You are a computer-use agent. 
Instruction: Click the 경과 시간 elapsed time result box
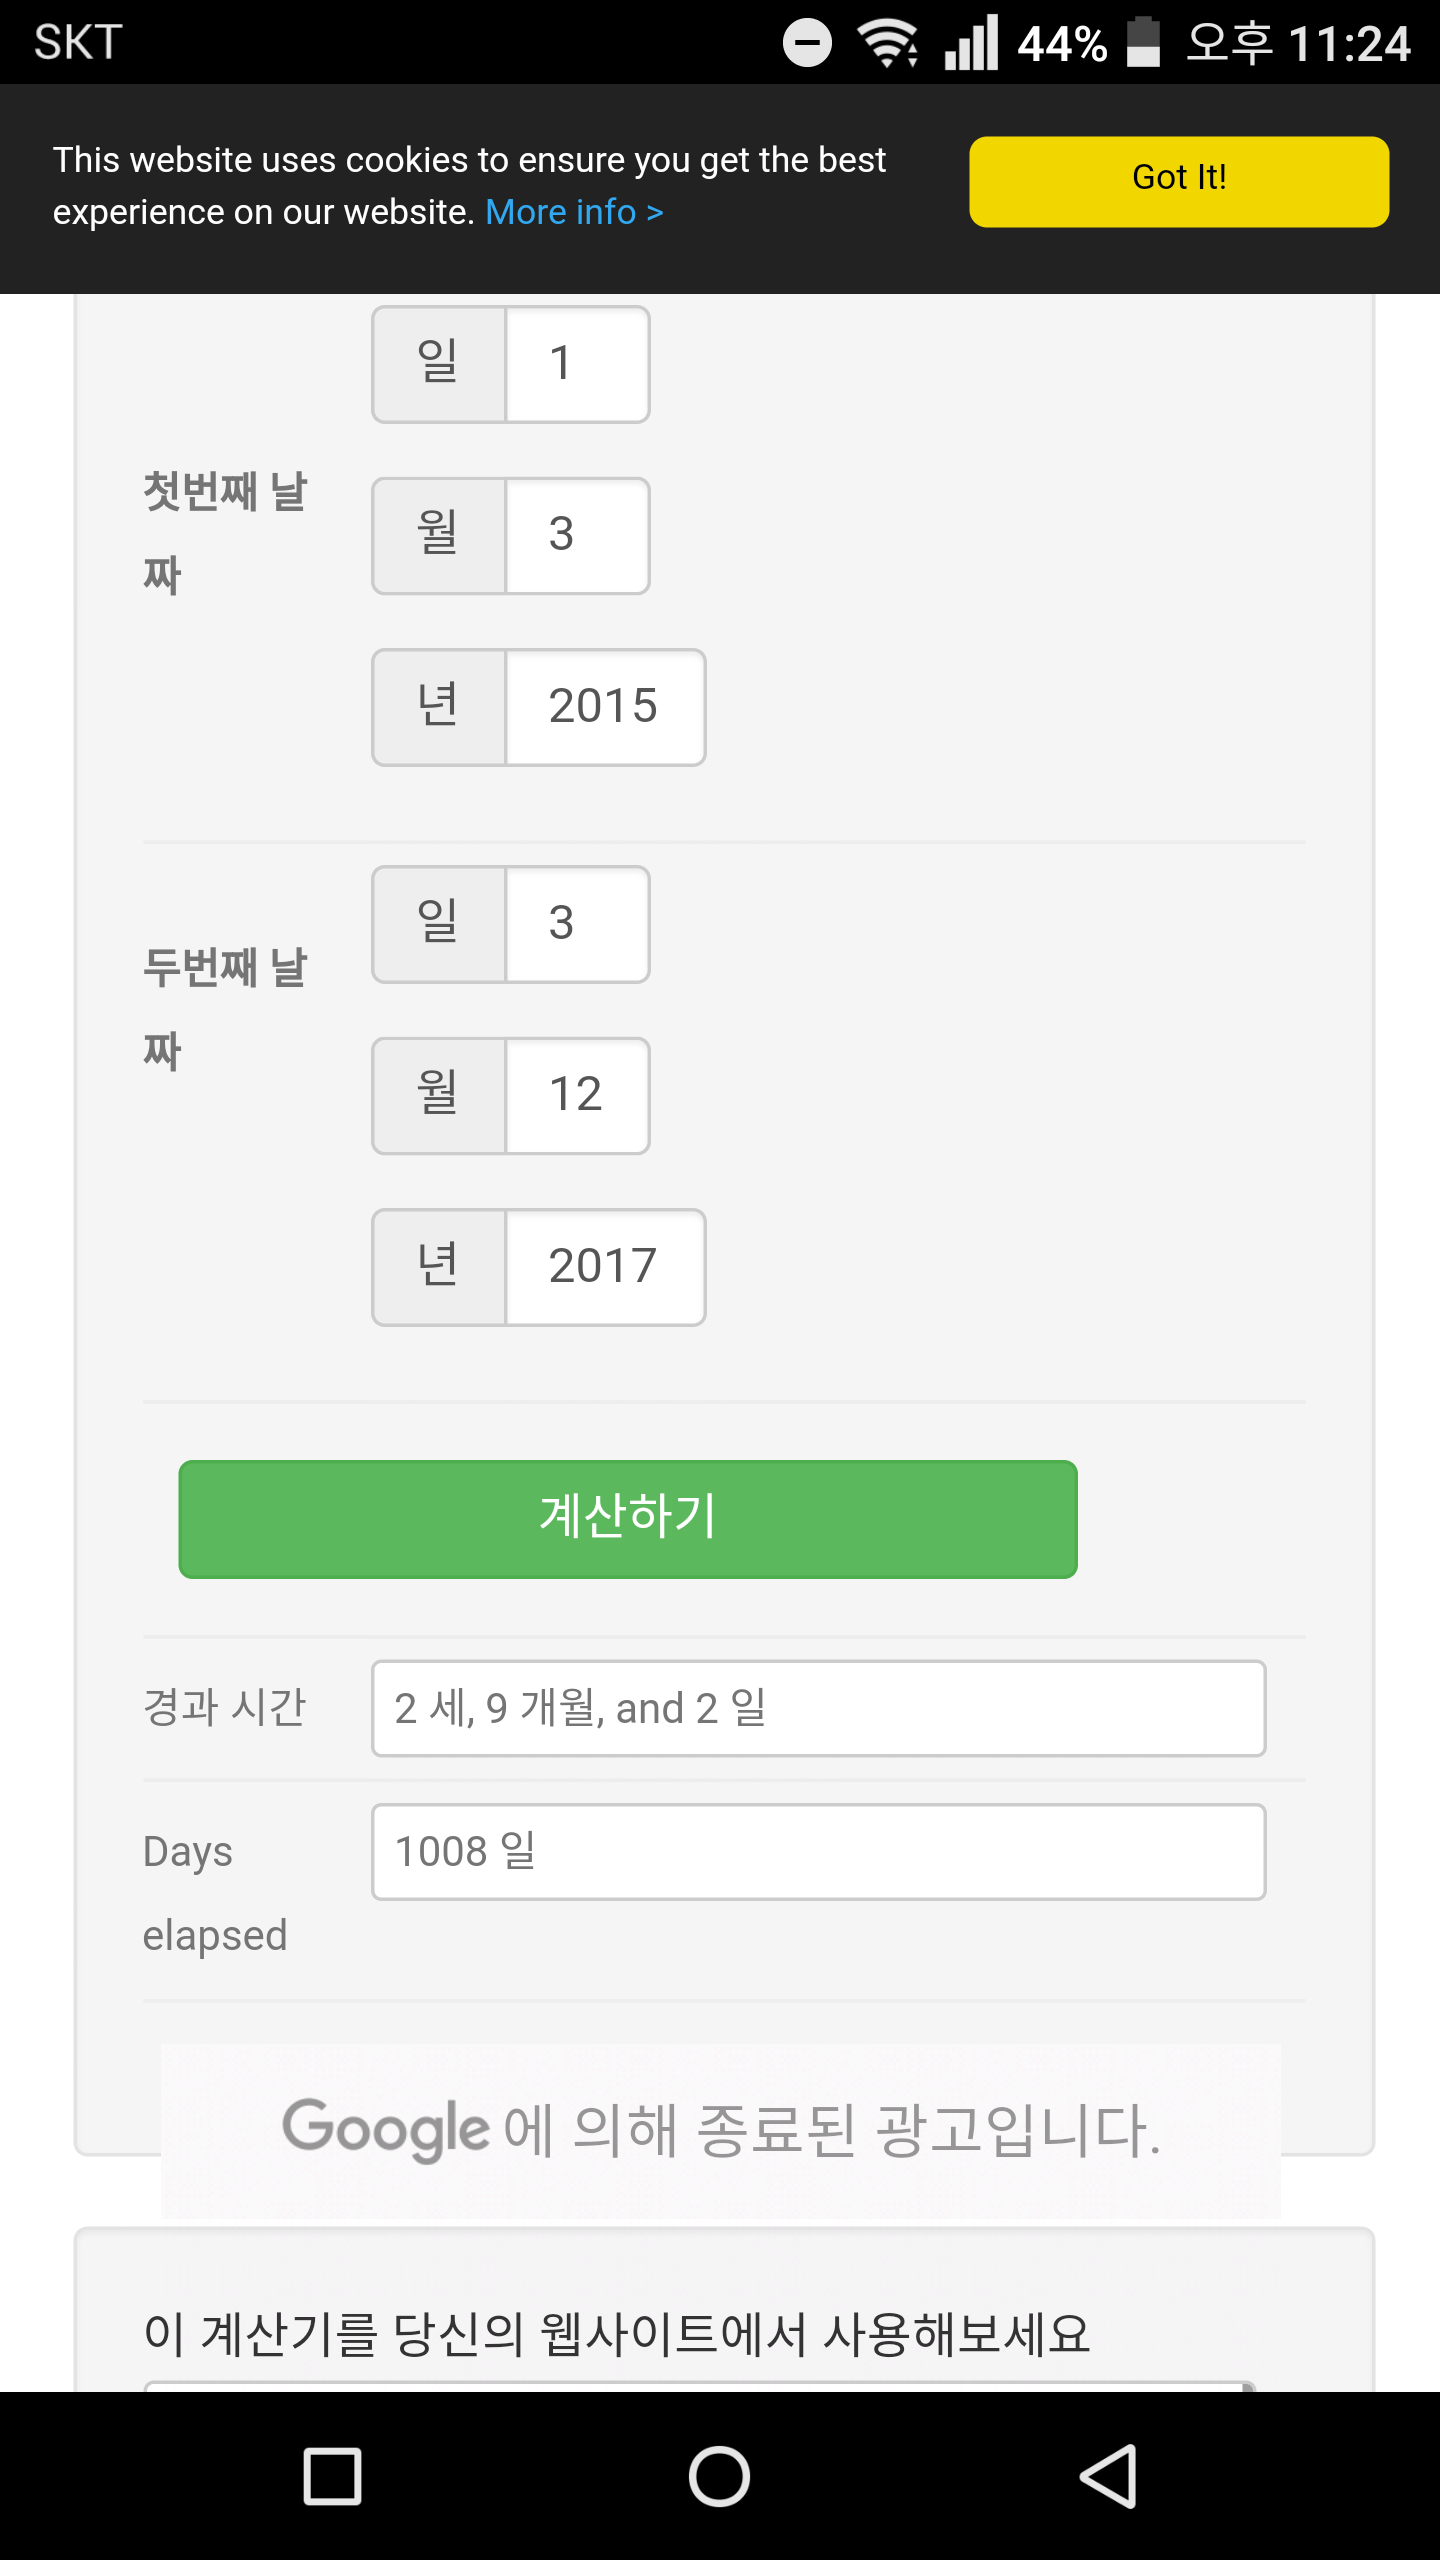(818, 1708)
